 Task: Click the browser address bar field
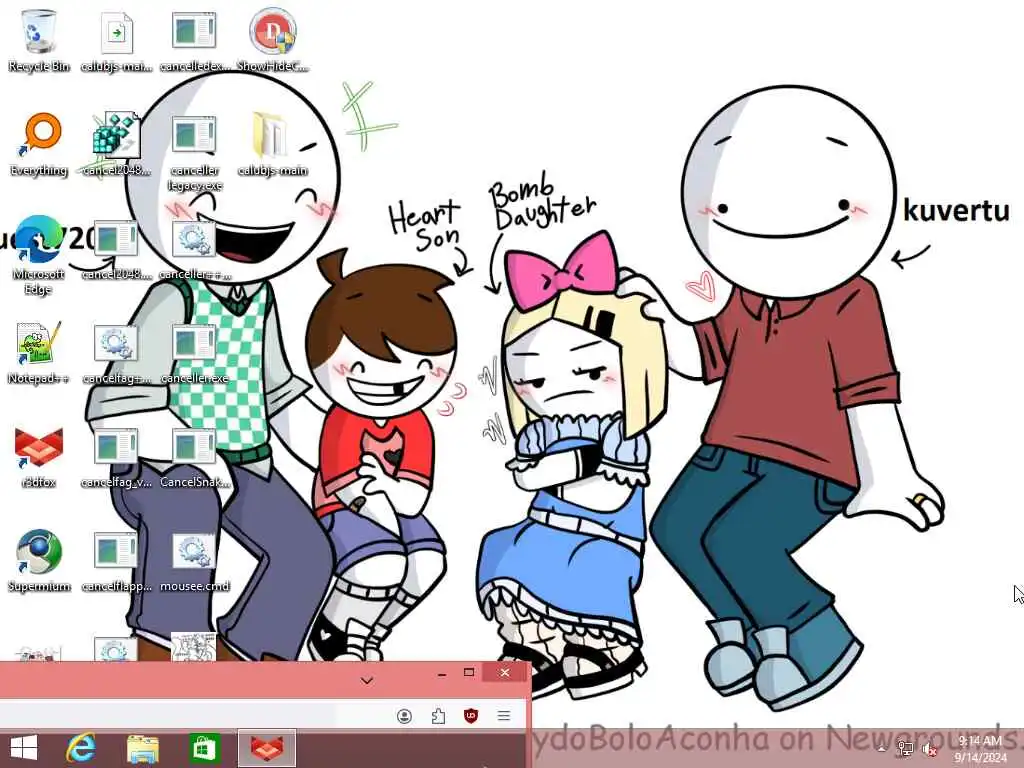click(167, 716)
